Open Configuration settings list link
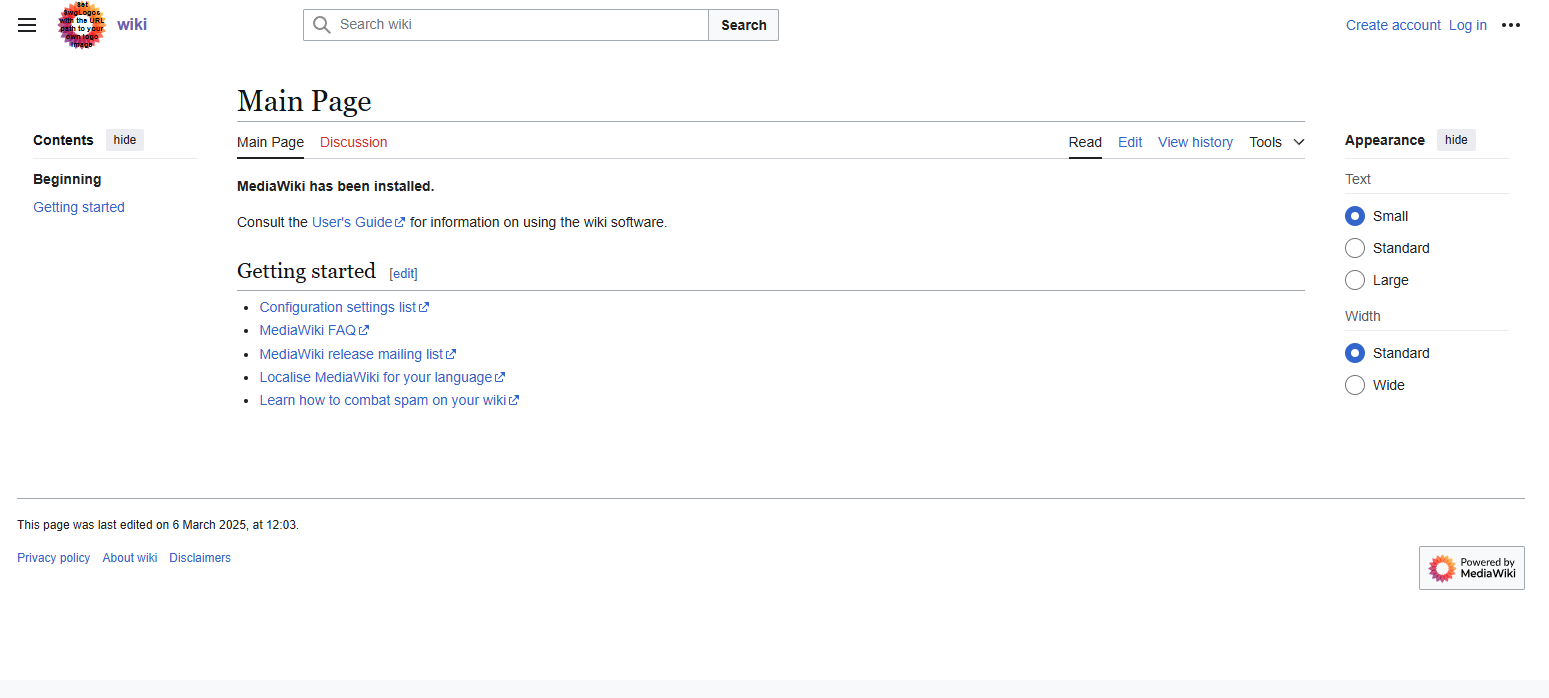 coord(344,307)
